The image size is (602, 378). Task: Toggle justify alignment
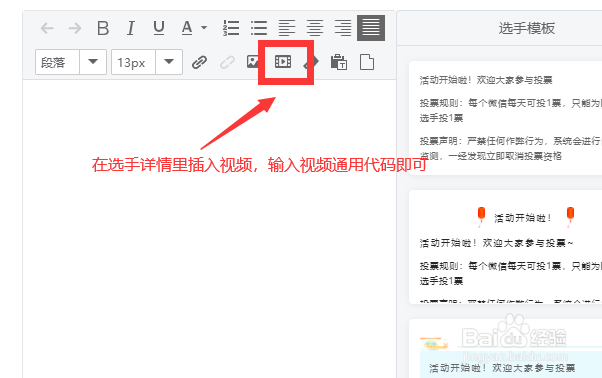point(371,28)
